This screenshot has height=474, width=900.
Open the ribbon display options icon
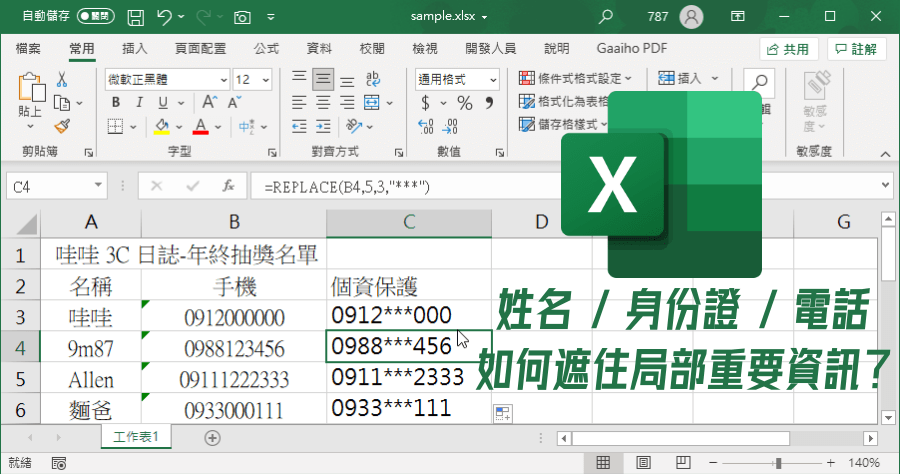pos(738,16)
